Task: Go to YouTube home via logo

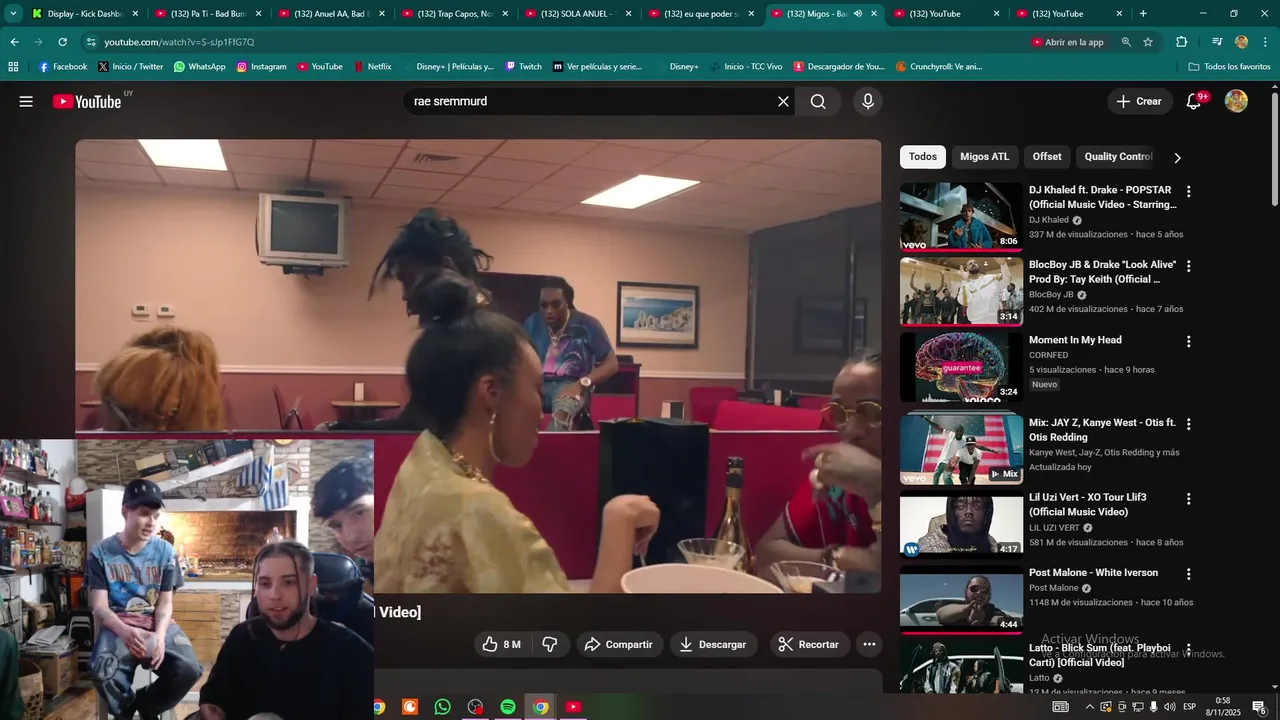Action: (87, 101)
